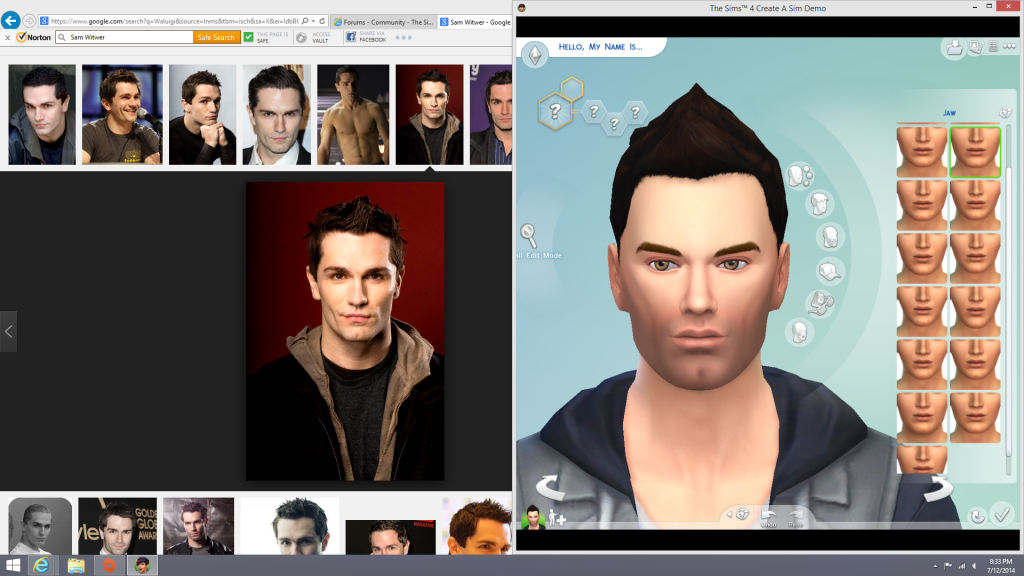Screen dimensions: 1024x576
Task: Click the address bar search magnifier
Action: 304,21
